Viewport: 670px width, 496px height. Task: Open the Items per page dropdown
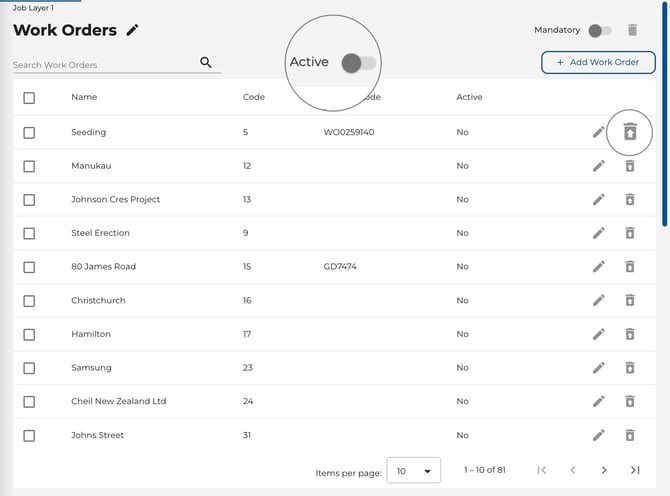(x=413, y=471)
